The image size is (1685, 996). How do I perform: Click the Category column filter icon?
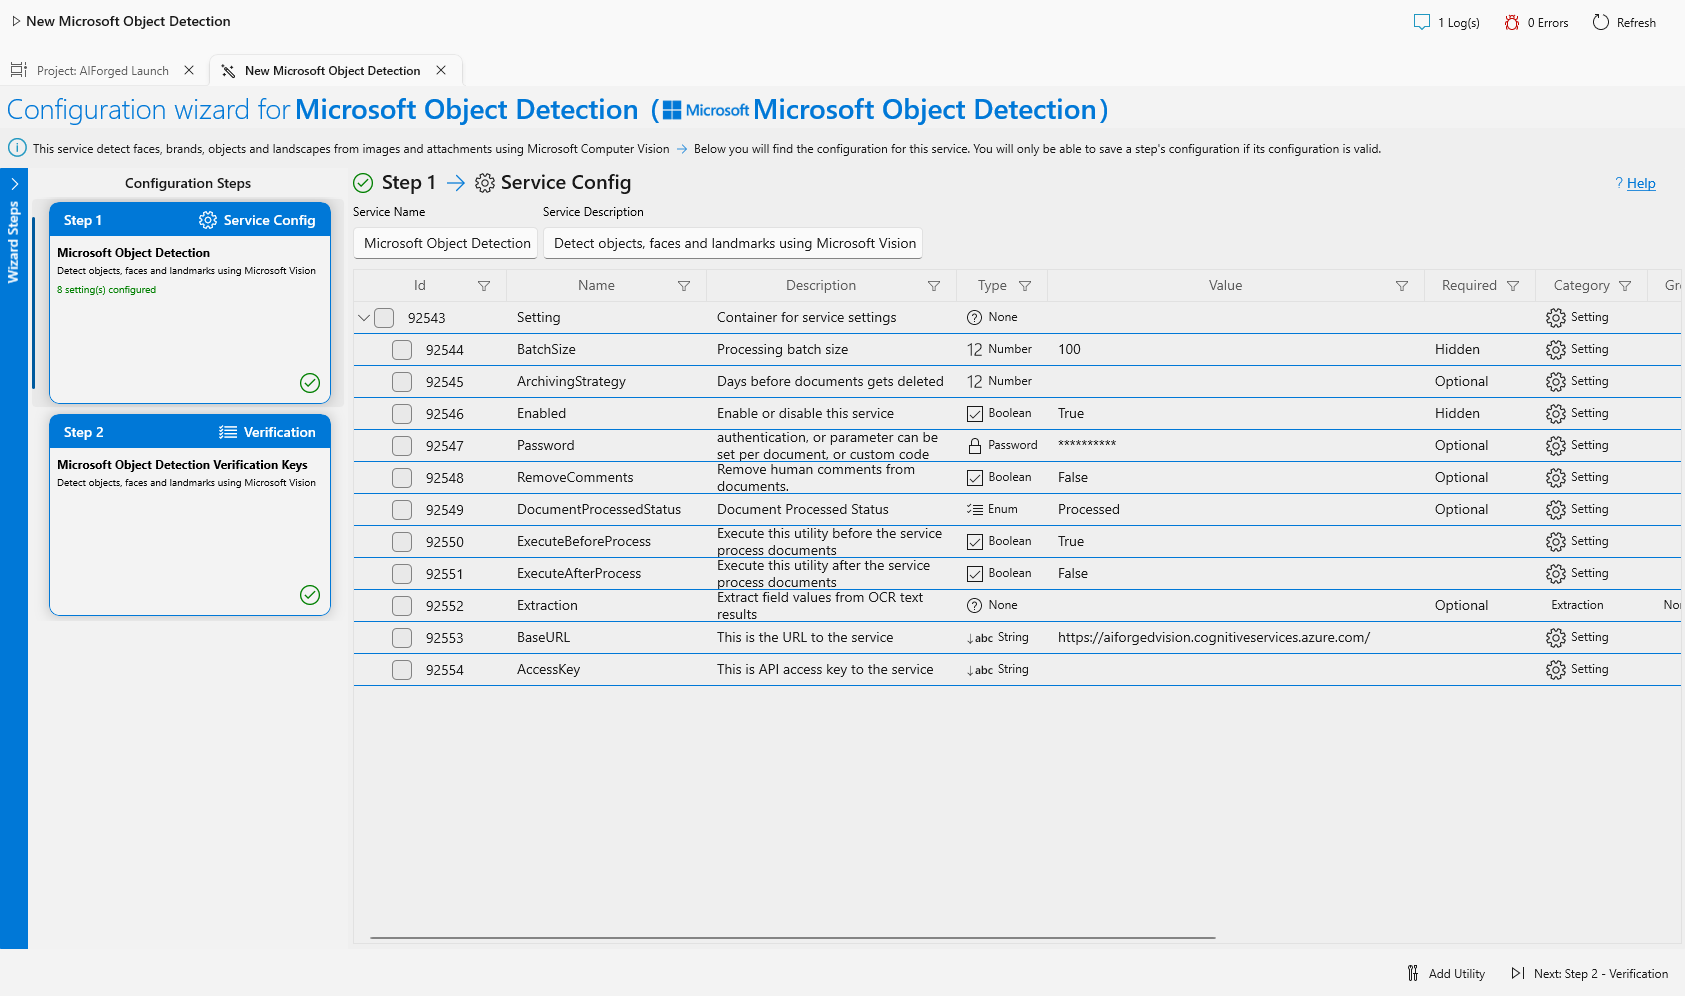(1625, 286)
